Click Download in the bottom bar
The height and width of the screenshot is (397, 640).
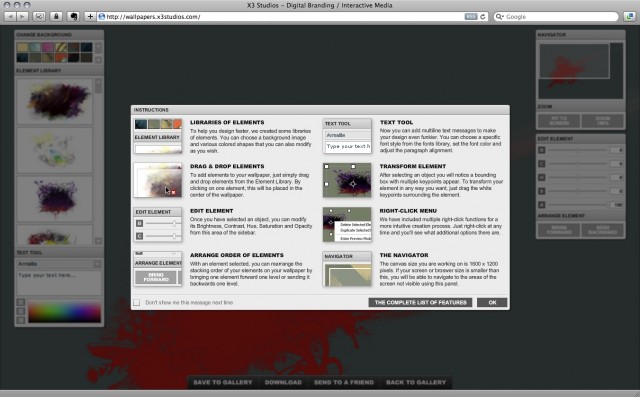coord(283,382)
